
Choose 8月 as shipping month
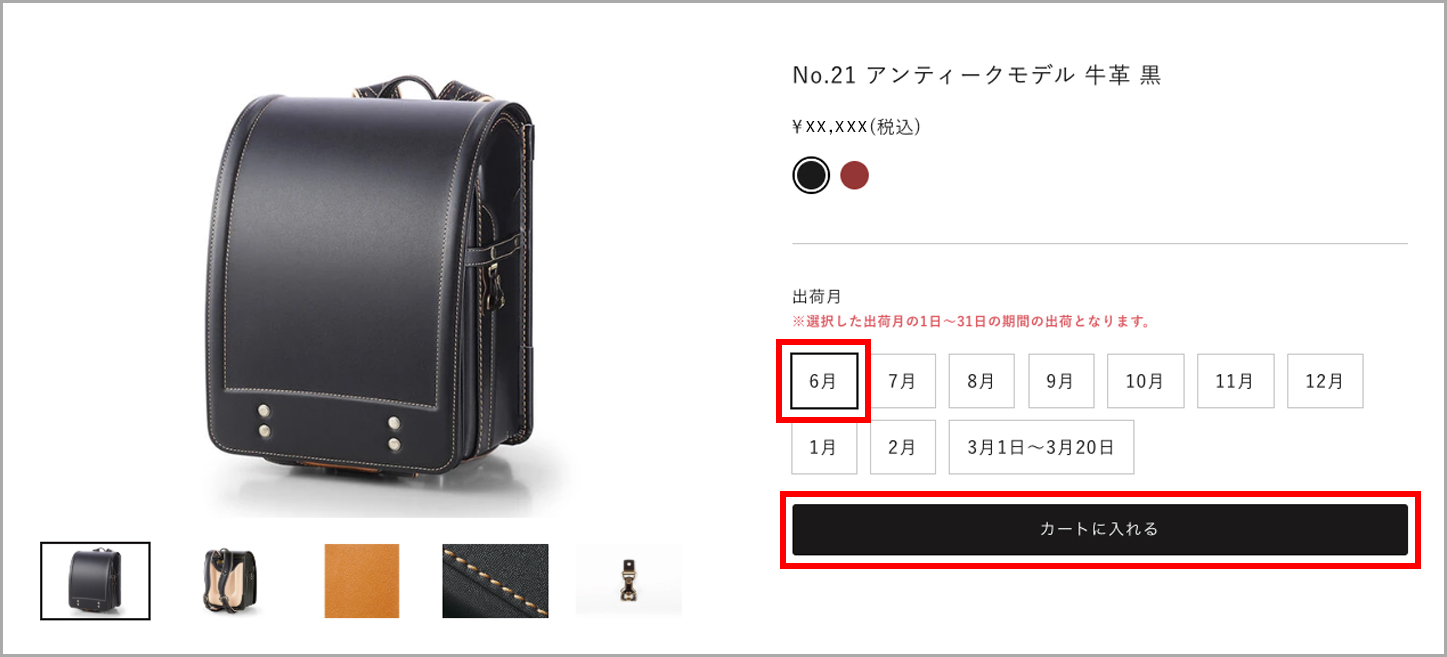pyautogui.click(x=981, y=381)
